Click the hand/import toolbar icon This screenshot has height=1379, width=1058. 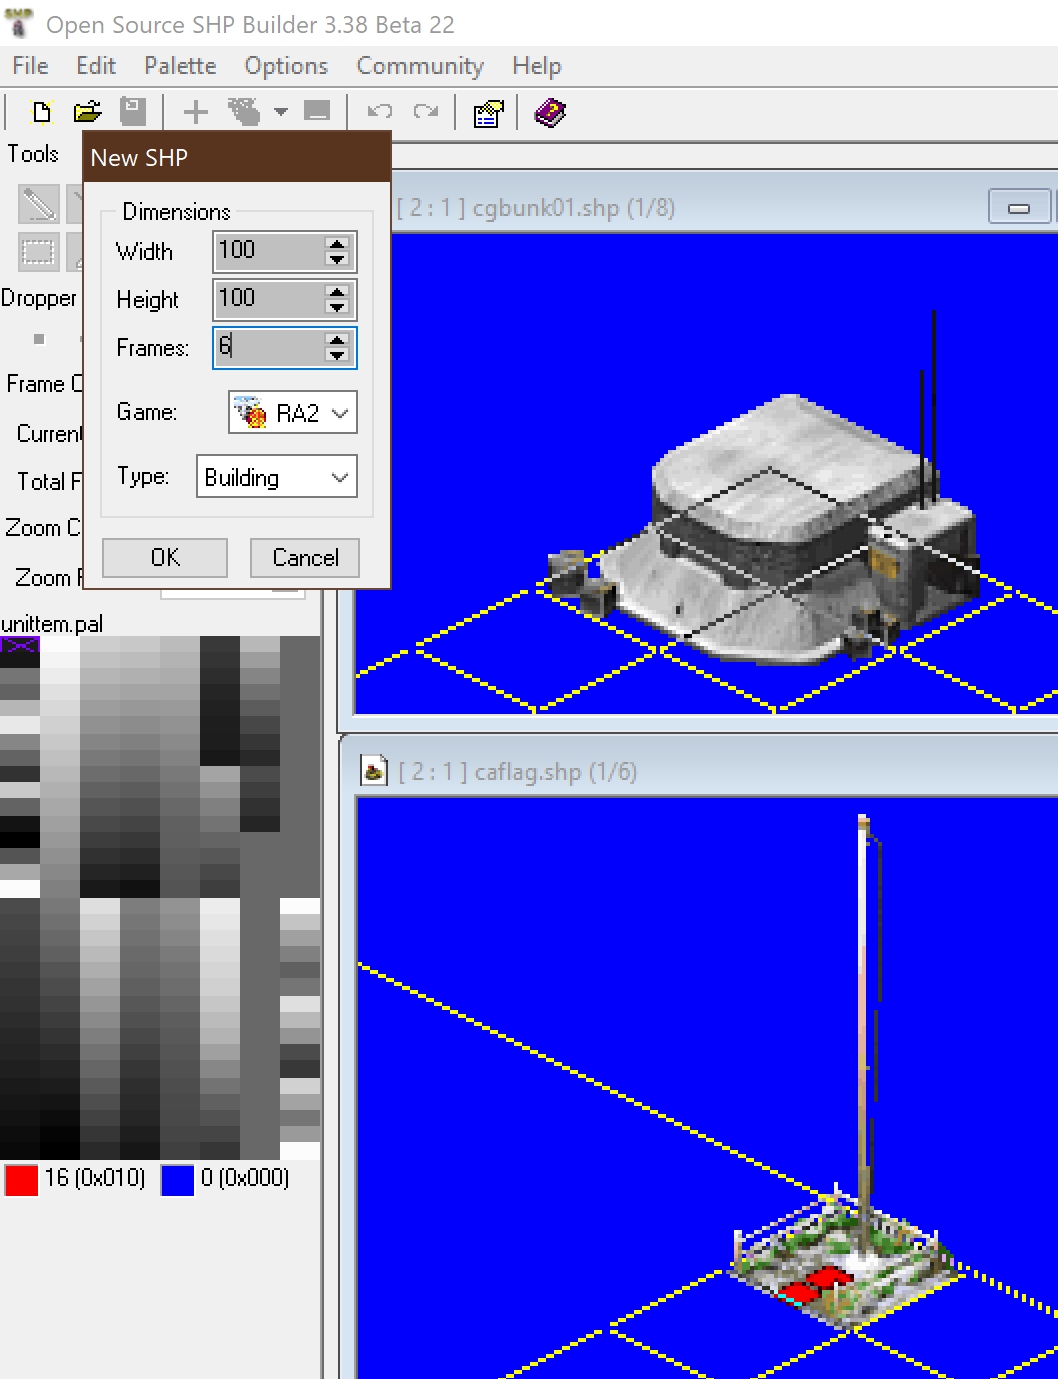click(244, 112)
